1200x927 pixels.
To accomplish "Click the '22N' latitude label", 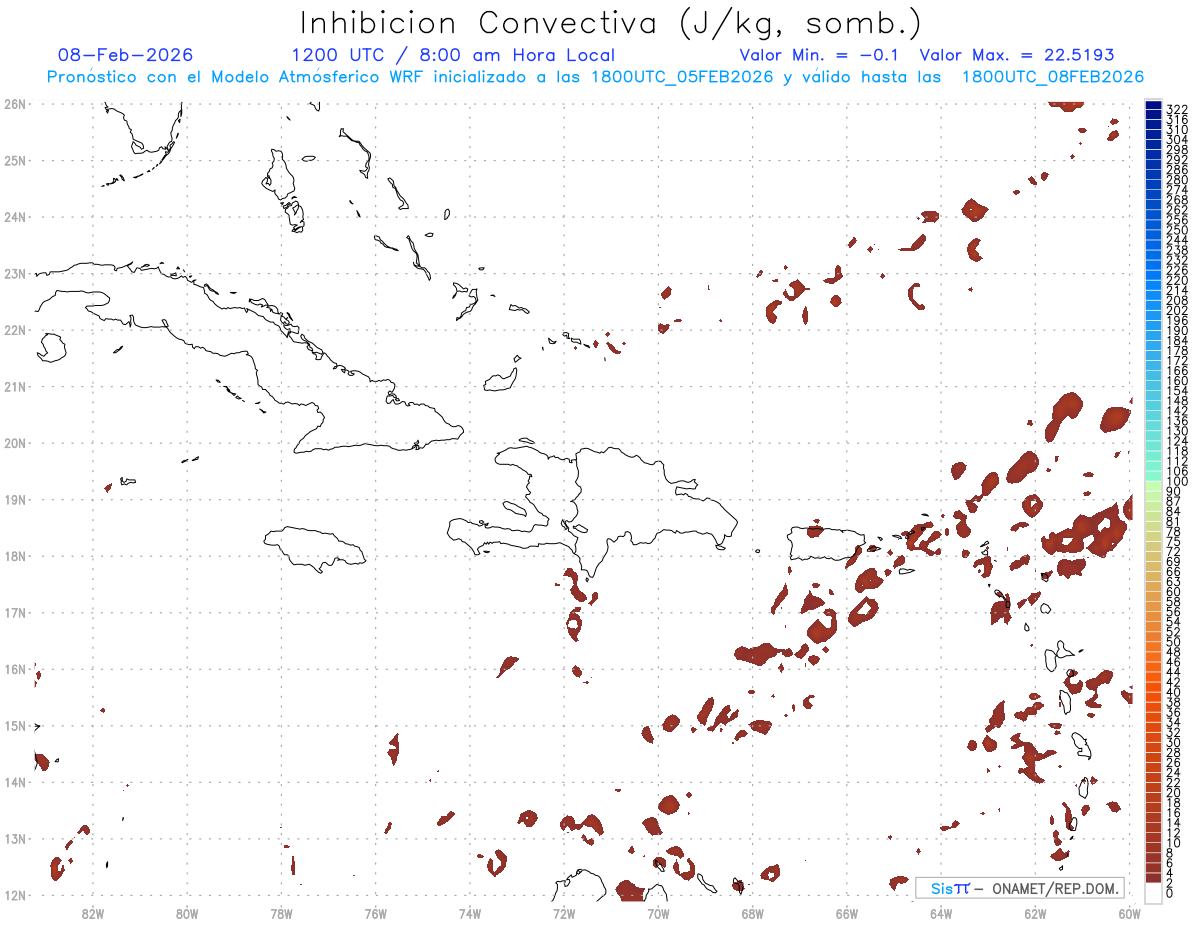I will [x=15, y=329].
